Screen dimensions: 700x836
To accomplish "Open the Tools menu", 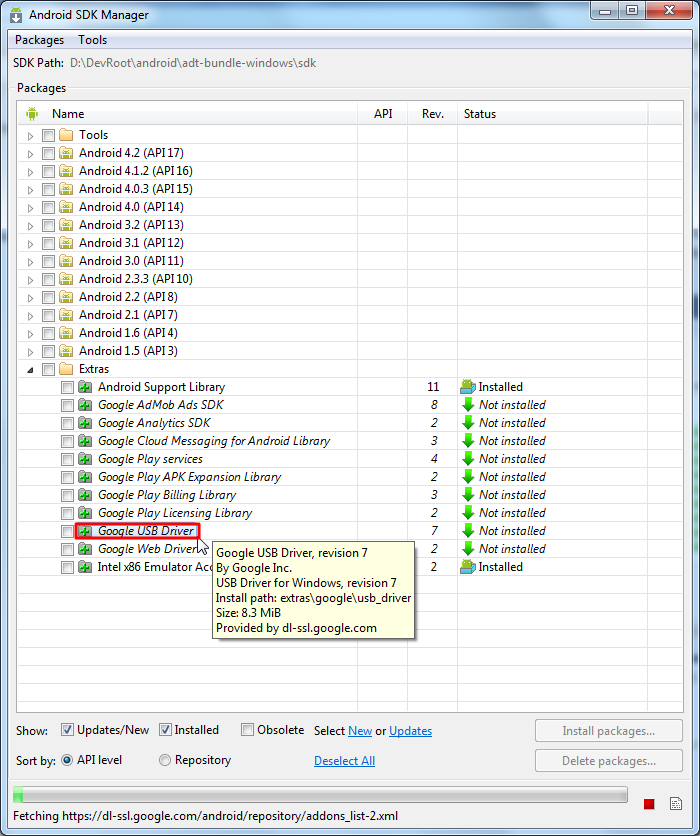I will (92, 40).
